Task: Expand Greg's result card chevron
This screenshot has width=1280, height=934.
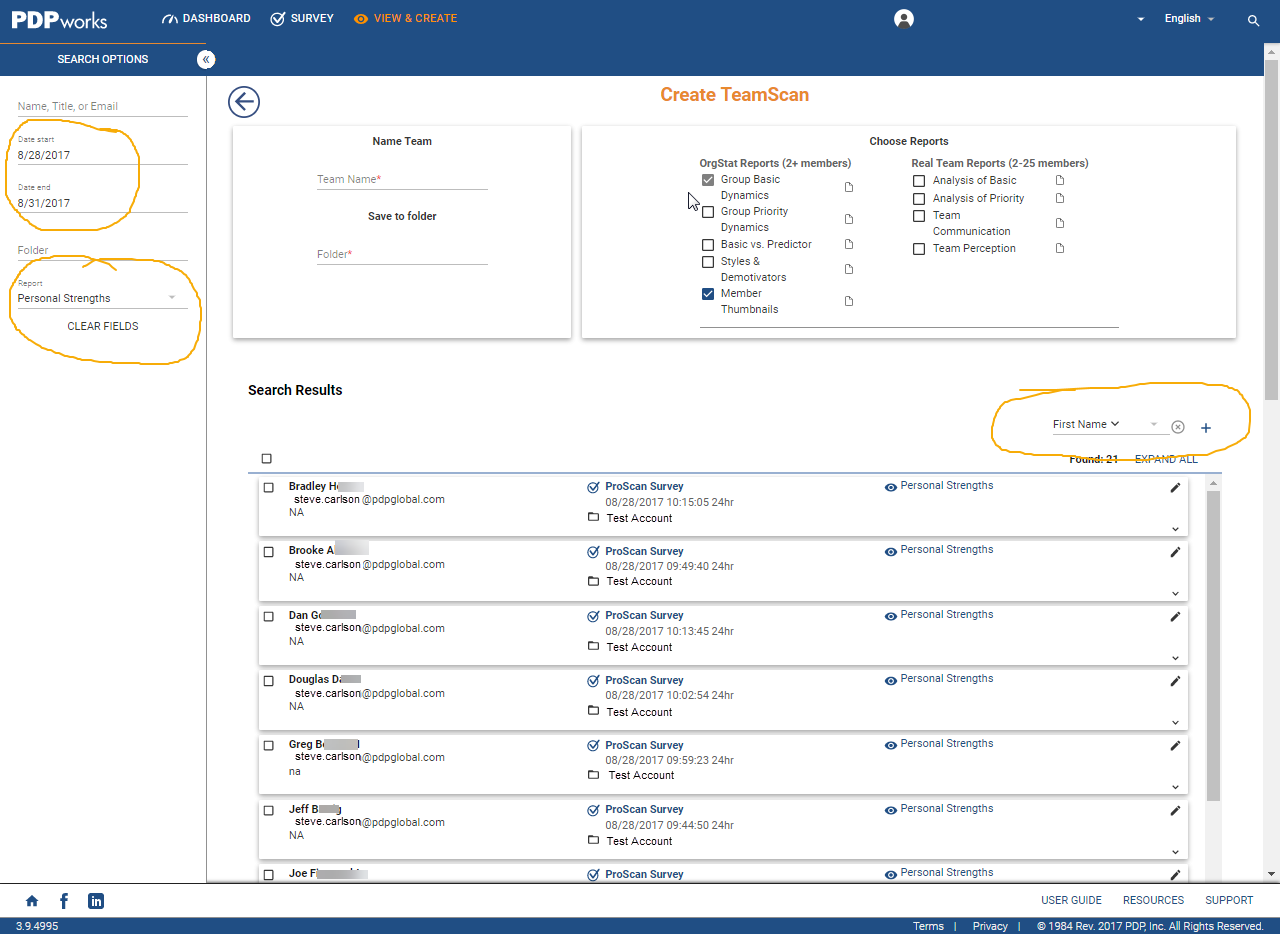Action: [1175, 787]
